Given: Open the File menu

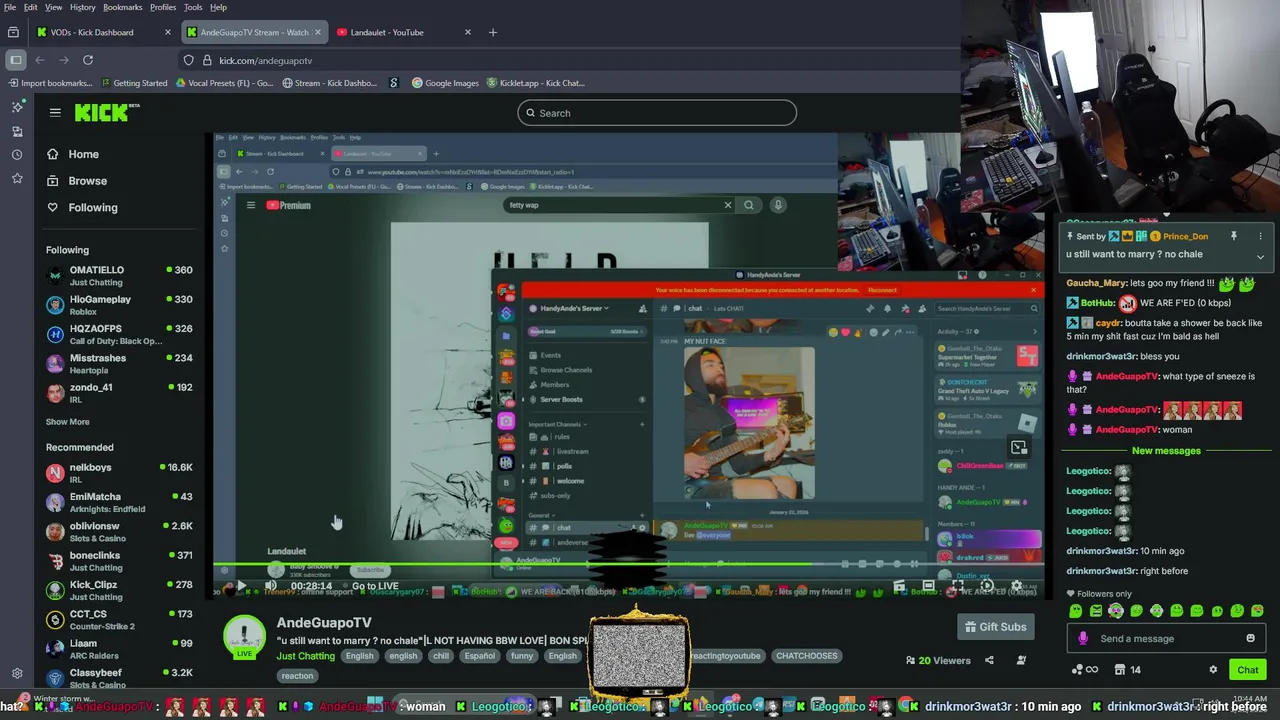Looking at the screenshot, I should pos(9,7).
